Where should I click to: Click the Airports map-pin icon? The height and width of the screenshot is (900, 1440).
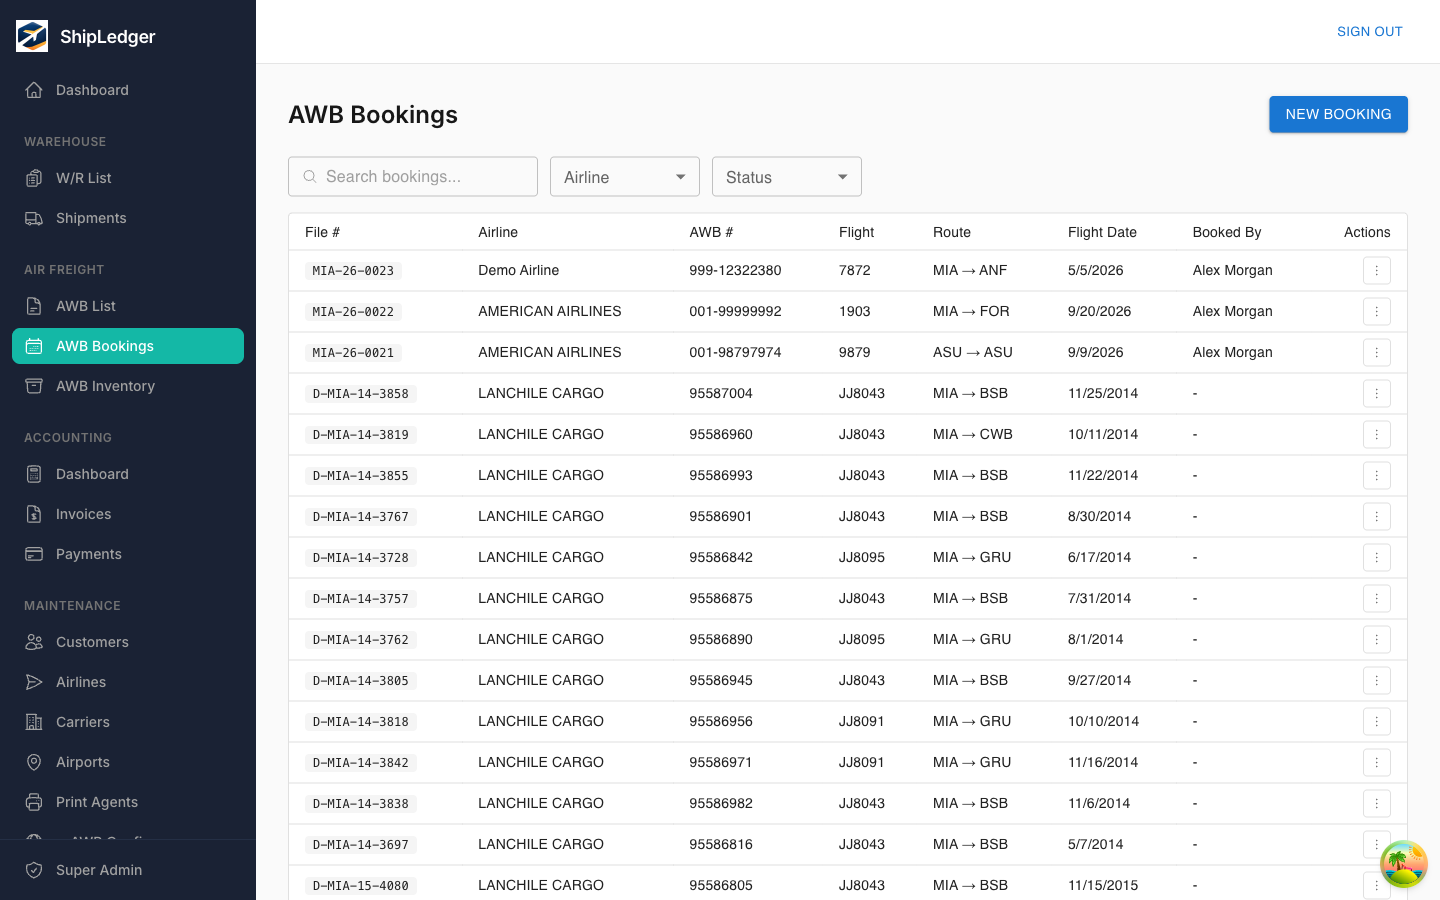34,762
